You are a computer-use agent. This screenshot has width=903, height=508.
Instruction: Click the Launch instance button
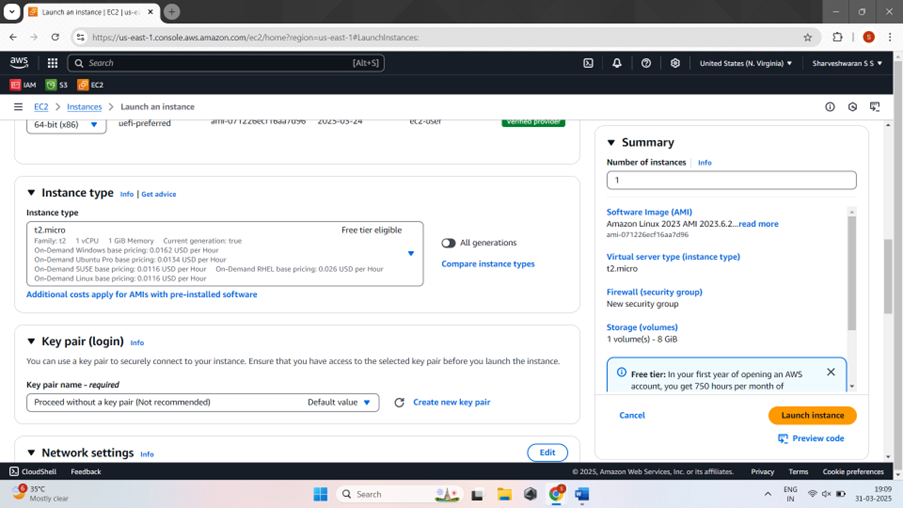[x=812, y=415]
